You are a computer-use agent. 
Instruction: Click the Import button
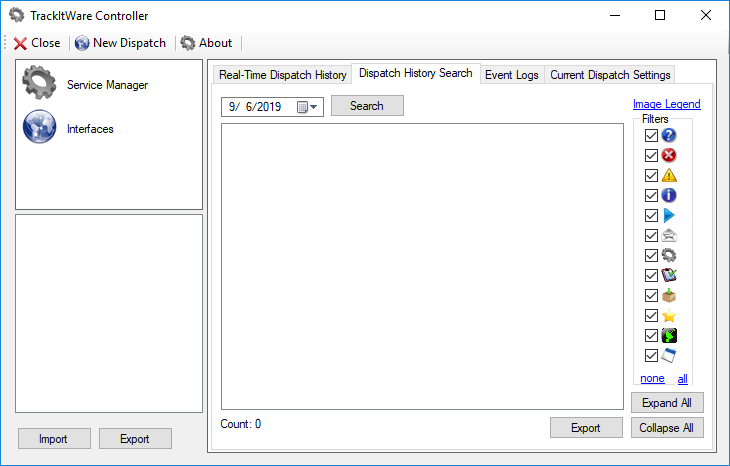(54, 439)
